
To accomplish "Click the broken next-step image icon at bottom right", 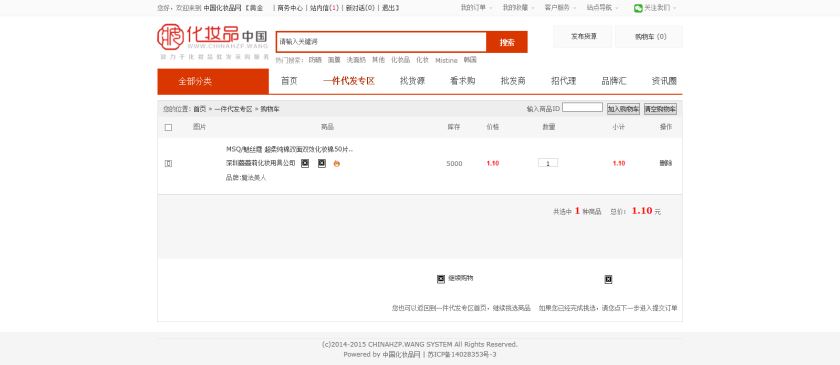I will 608,279.
